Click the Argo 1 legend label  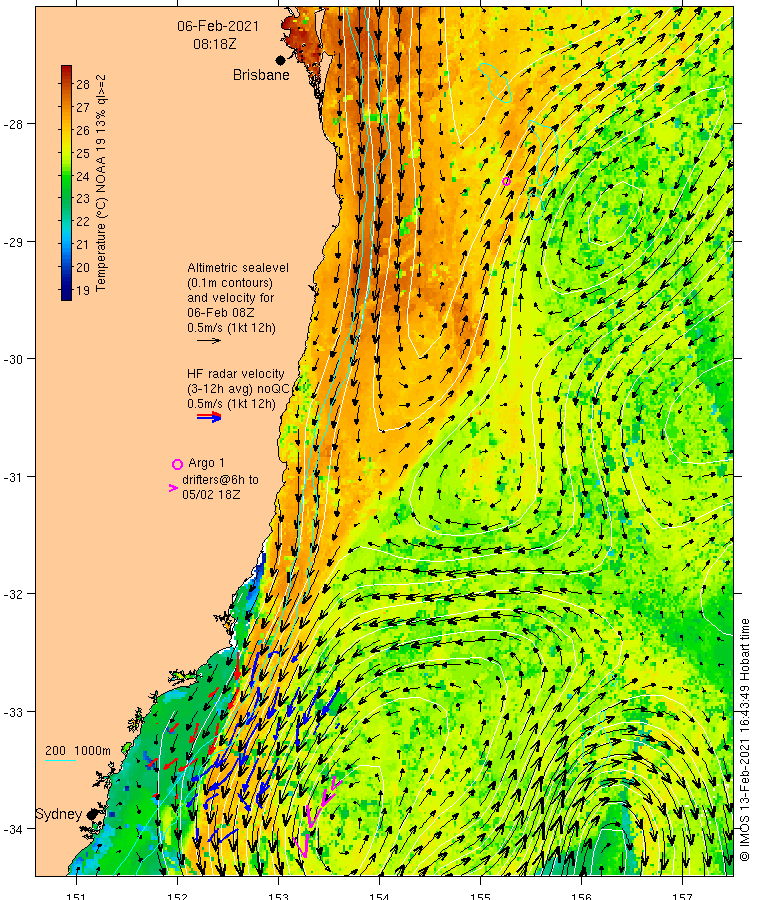tap(207, 463)
